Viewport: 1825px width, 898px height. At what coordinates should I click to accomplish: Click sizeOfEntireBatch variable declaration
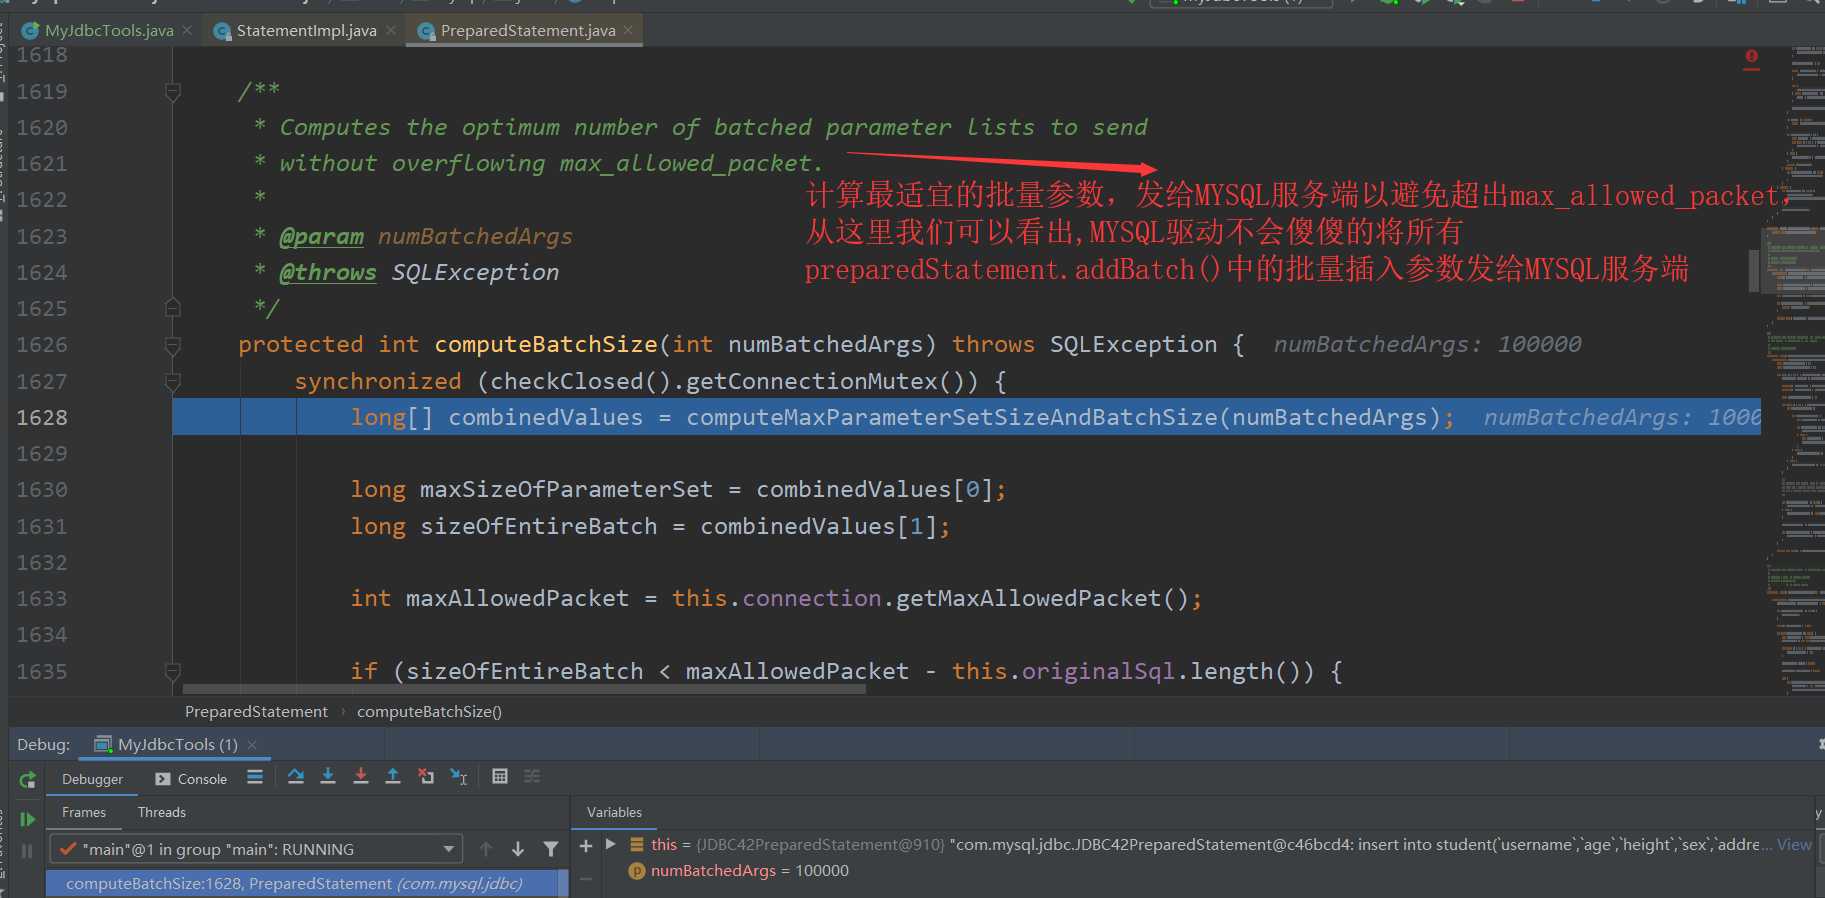pyautogui.click(x=538, y=527)
